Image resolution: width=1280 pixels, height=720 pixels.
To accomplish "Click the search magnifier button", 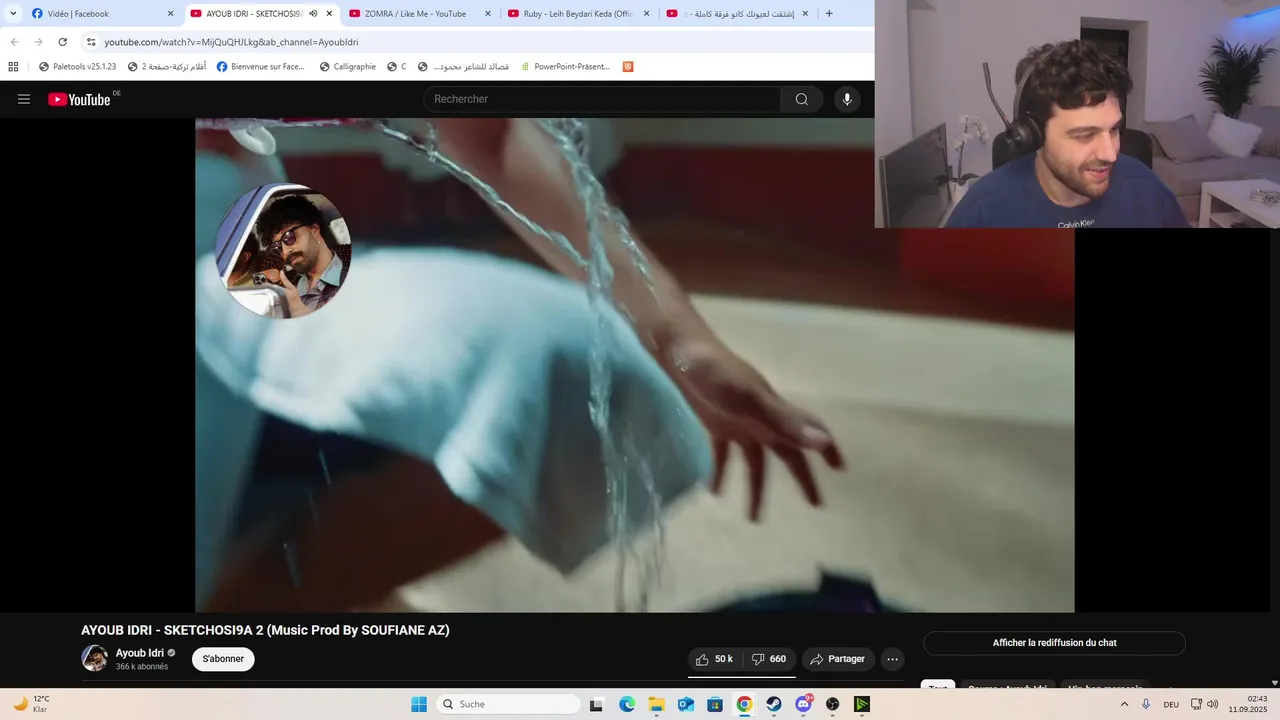I will [802, 99].
